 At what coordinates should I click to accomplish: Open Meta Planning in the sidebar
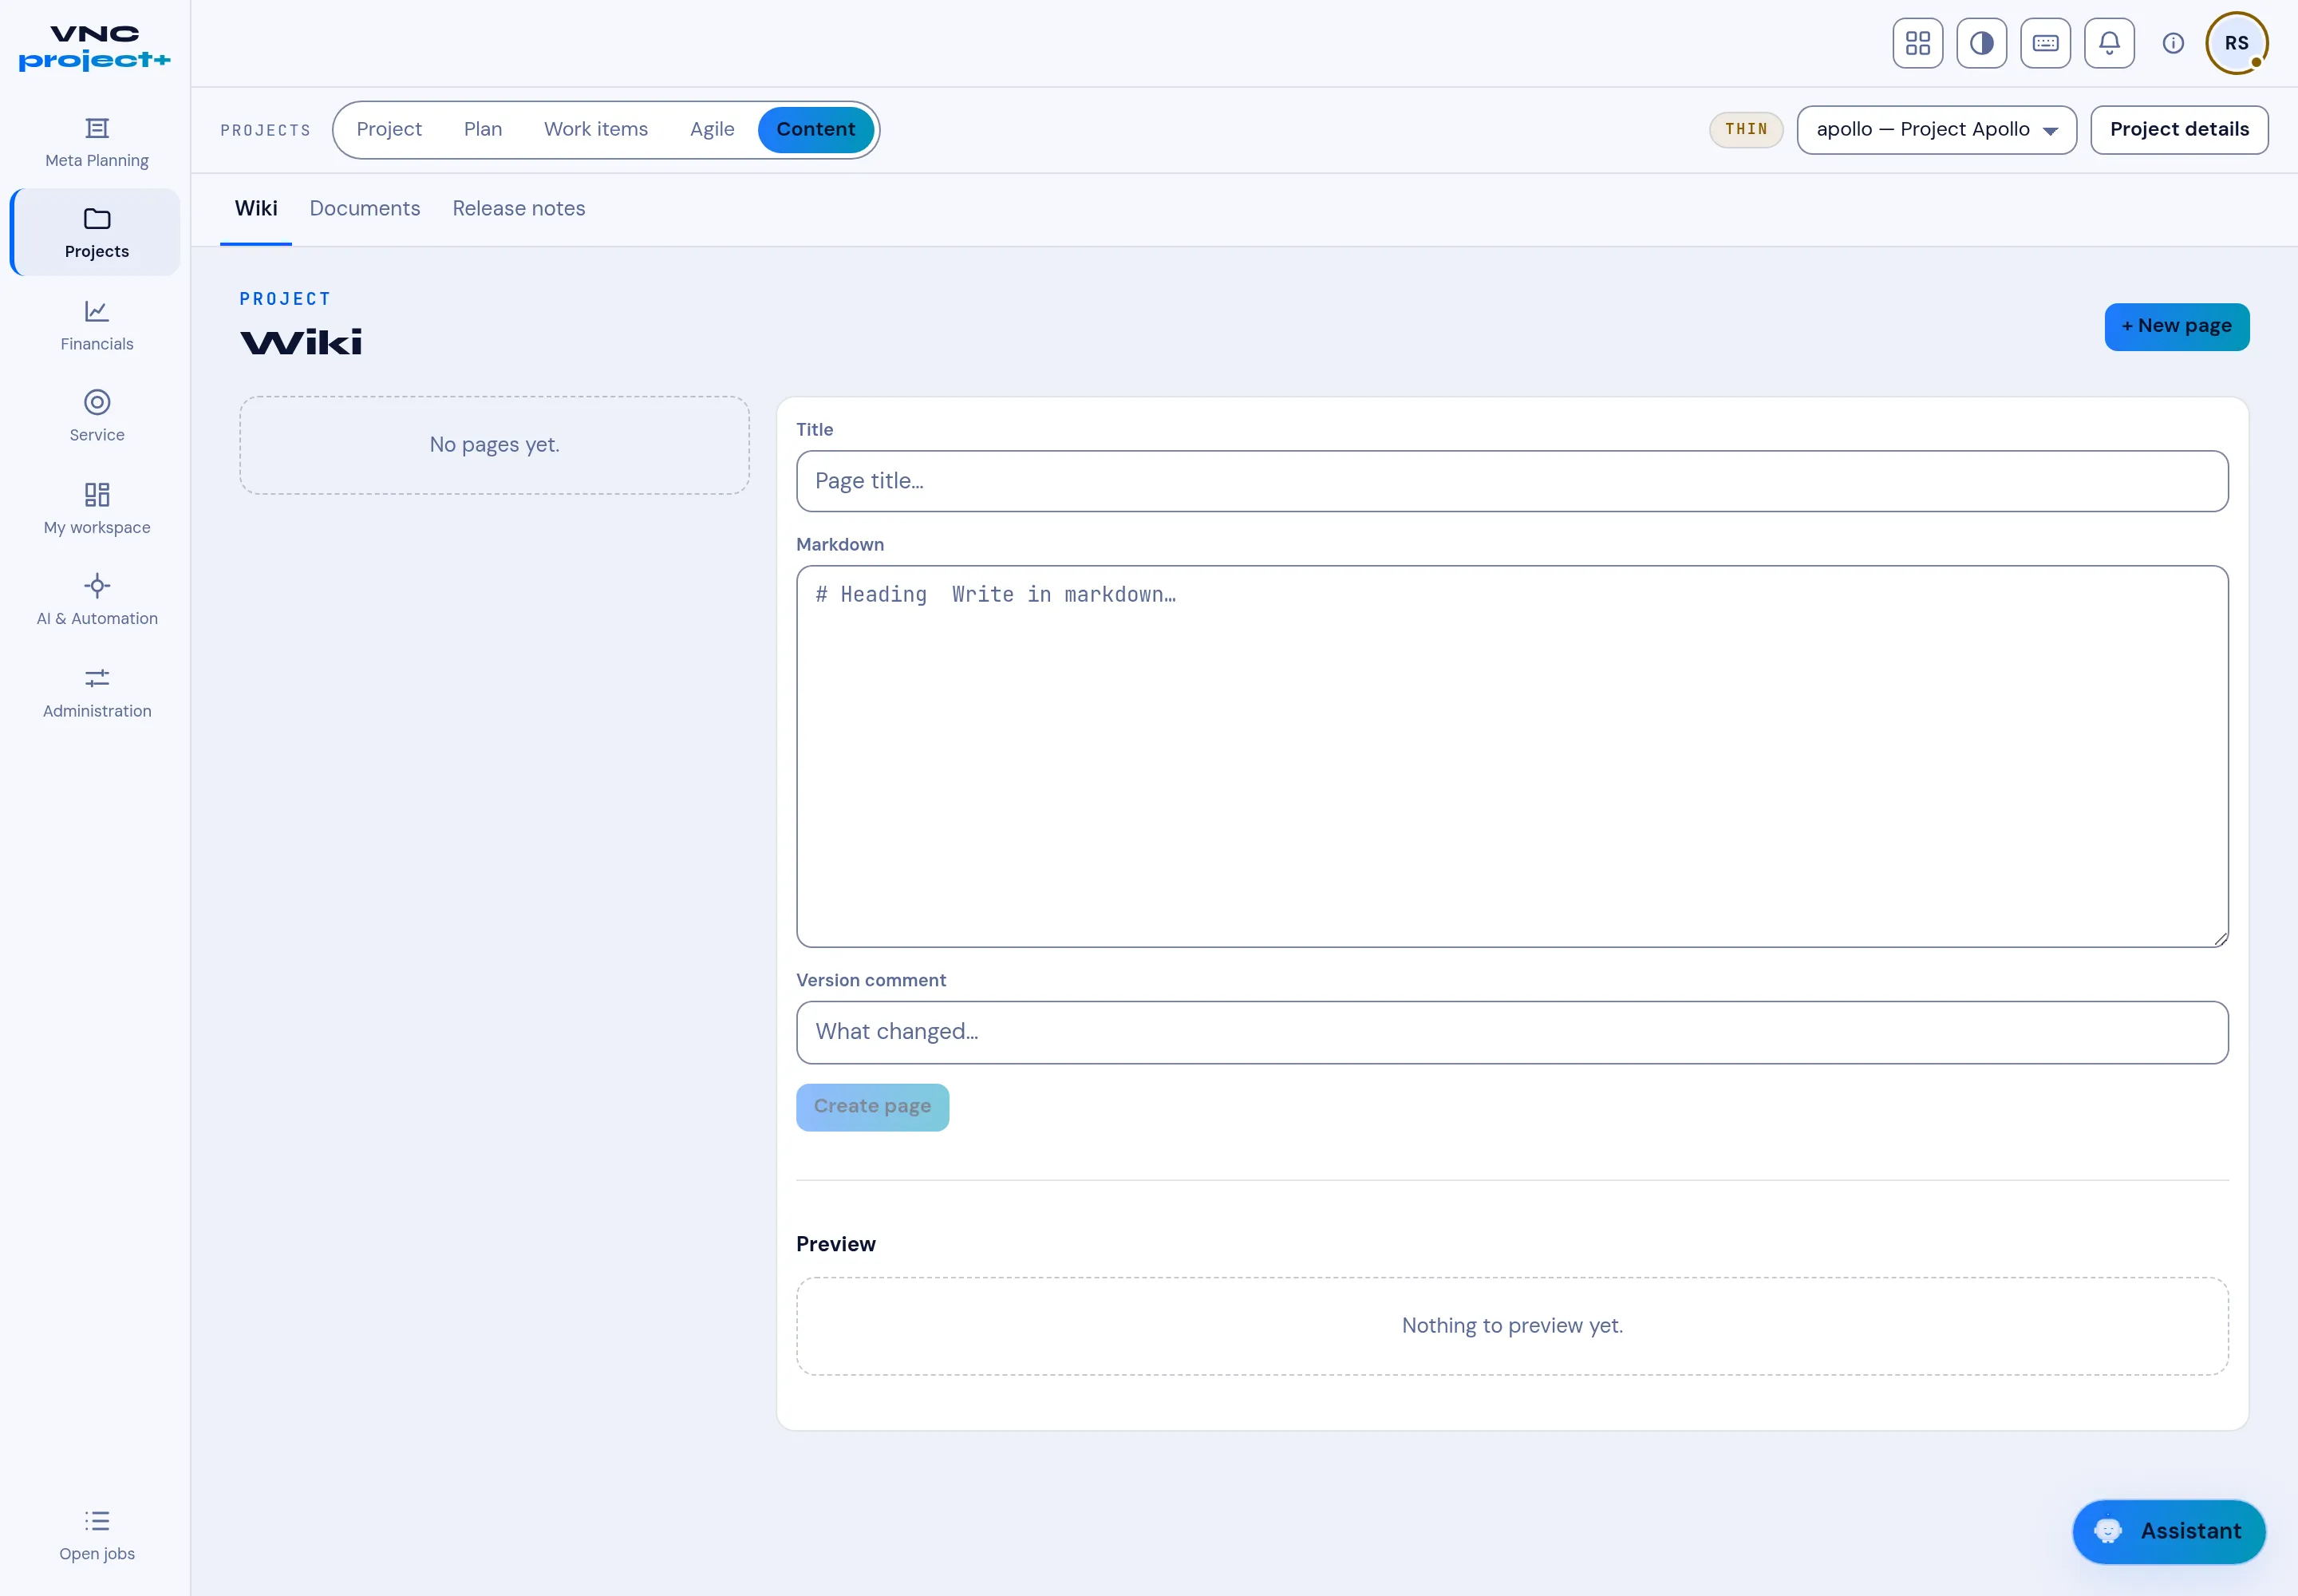pyautogui.click(x=96, y=142)
